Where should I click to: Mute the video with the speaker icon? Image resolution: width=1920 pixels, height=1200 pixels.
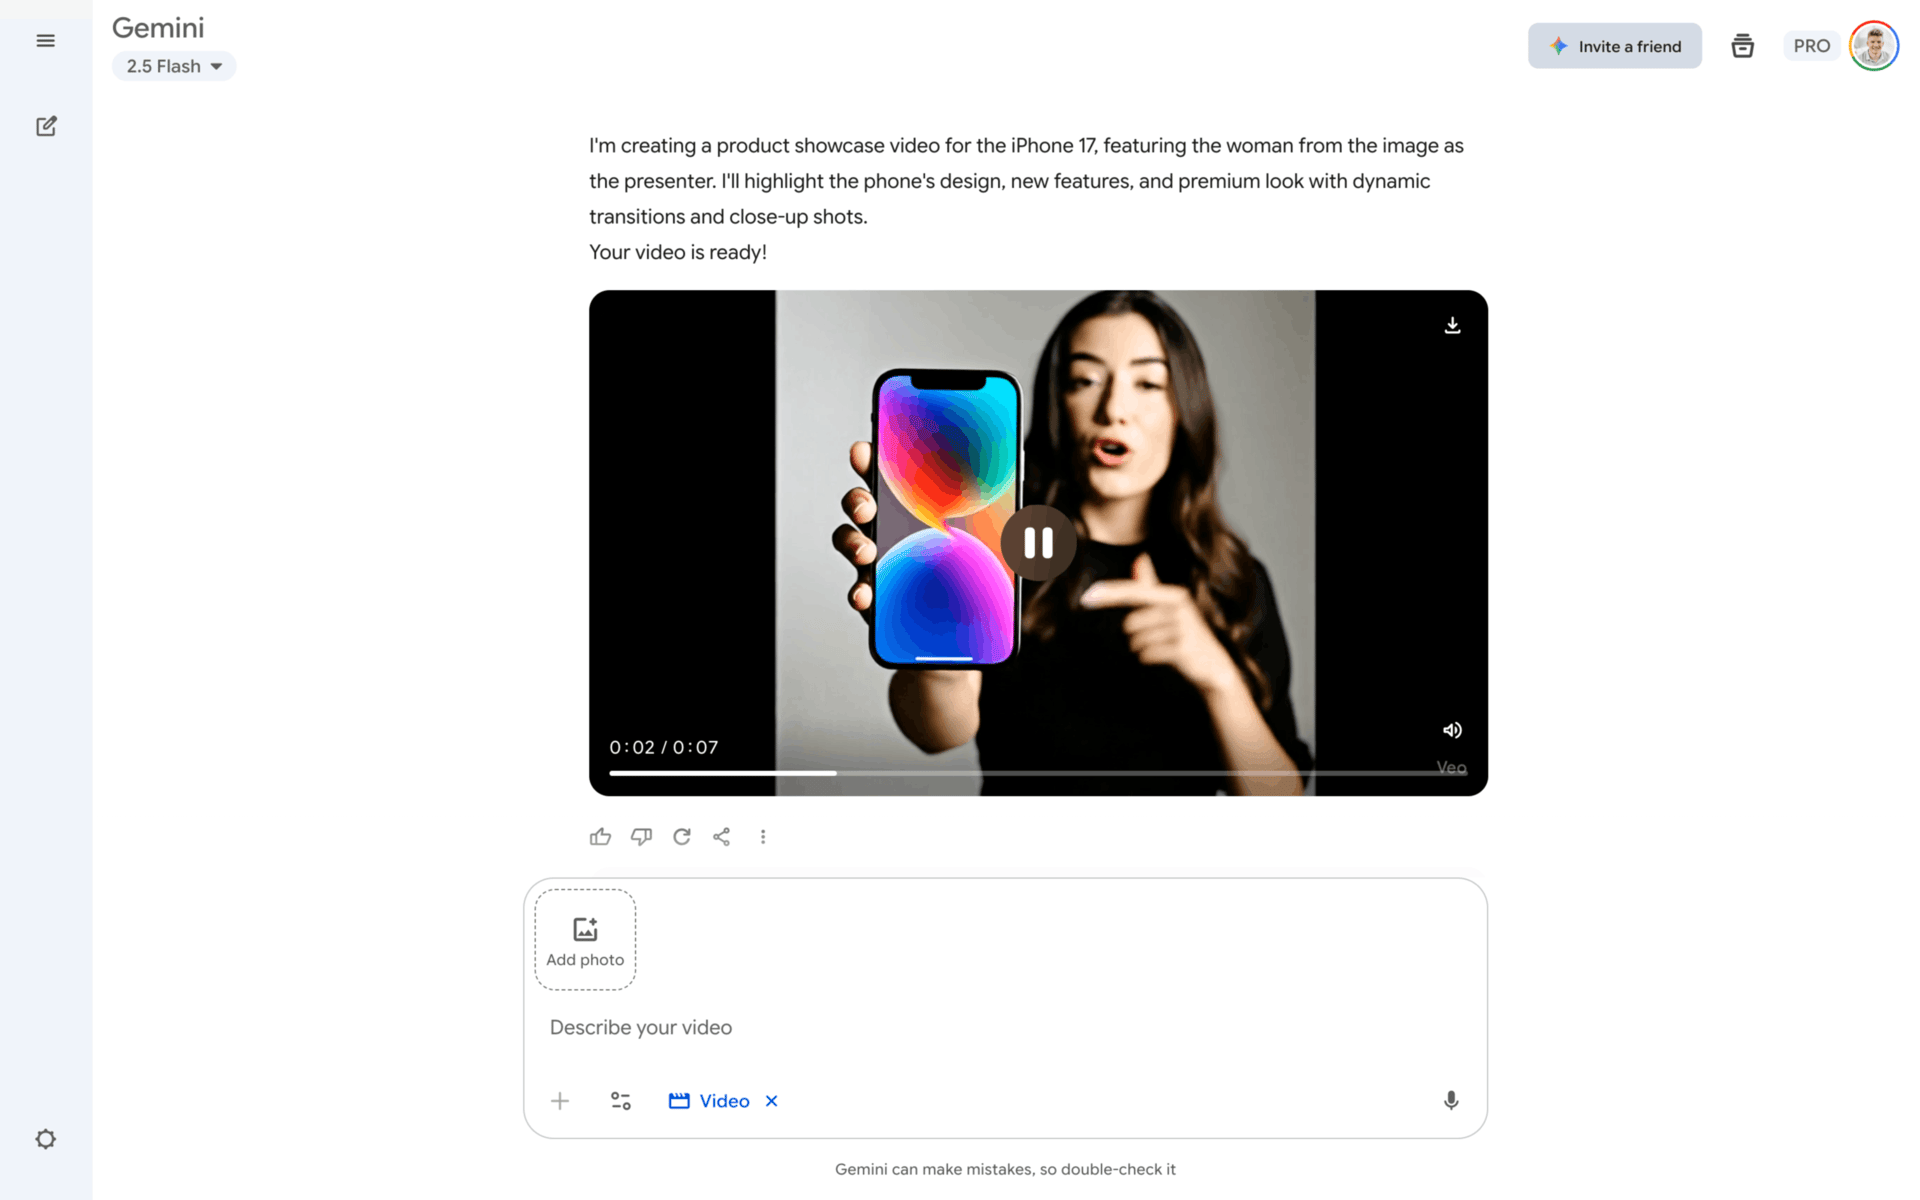tap(1452, 730)
